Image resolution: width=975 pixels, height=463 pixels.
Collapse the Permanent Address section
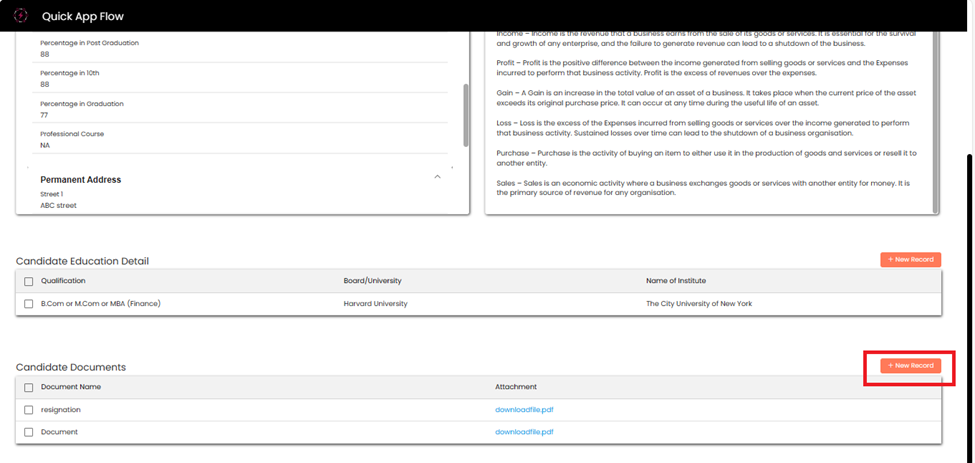point(437,177)
